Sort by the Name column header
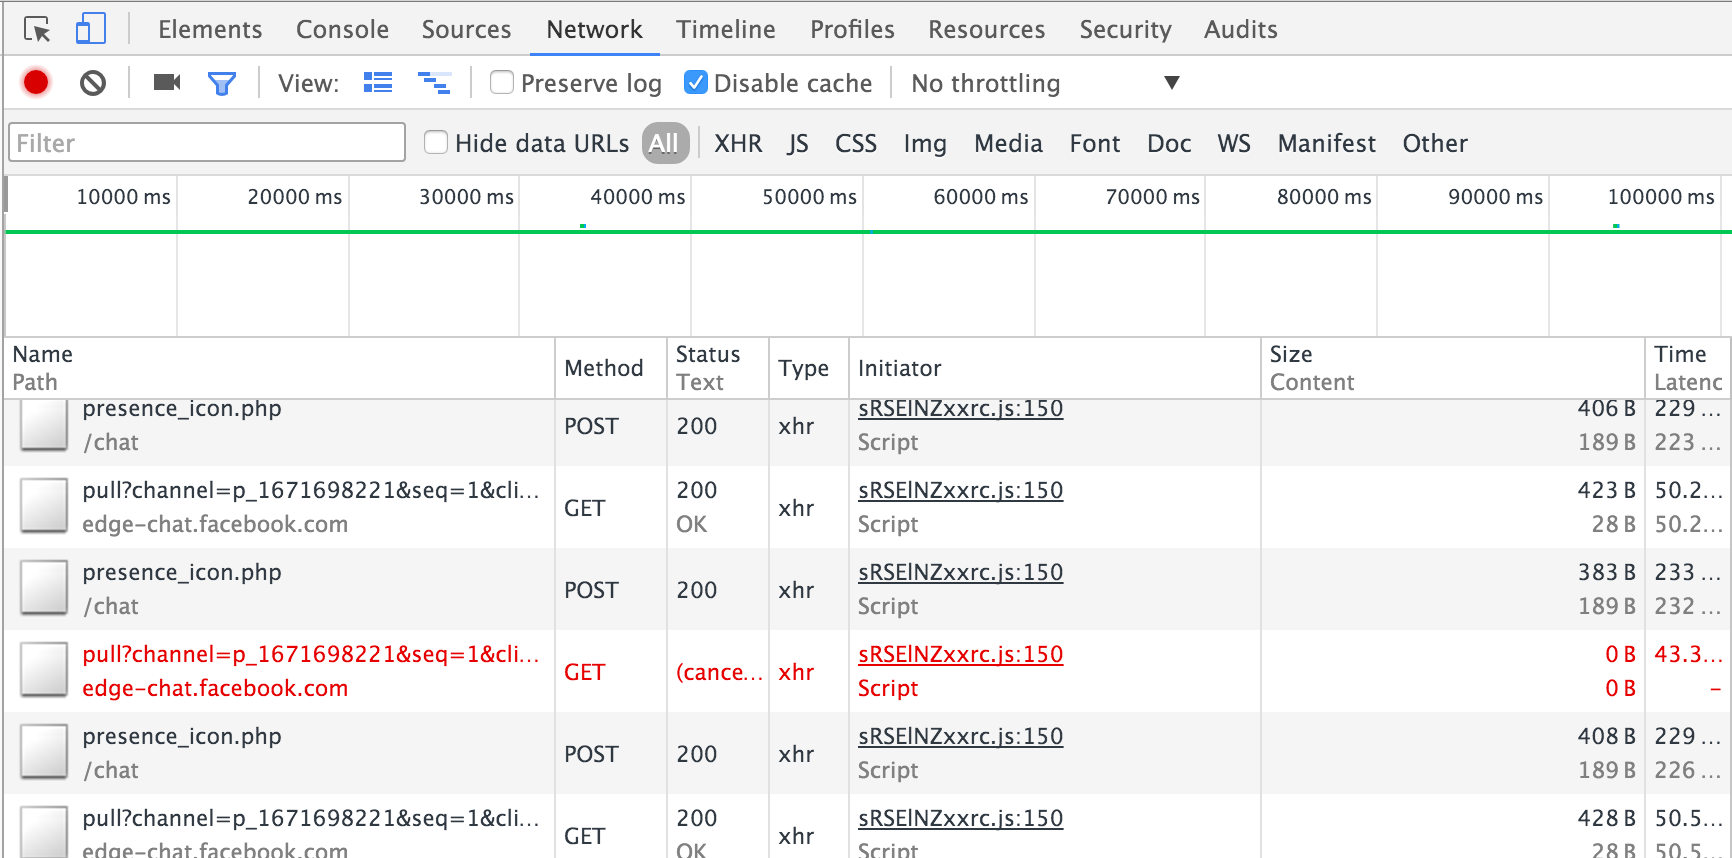Image resolution: width=1732 pixels, height=858 pixels. [279, 368]
